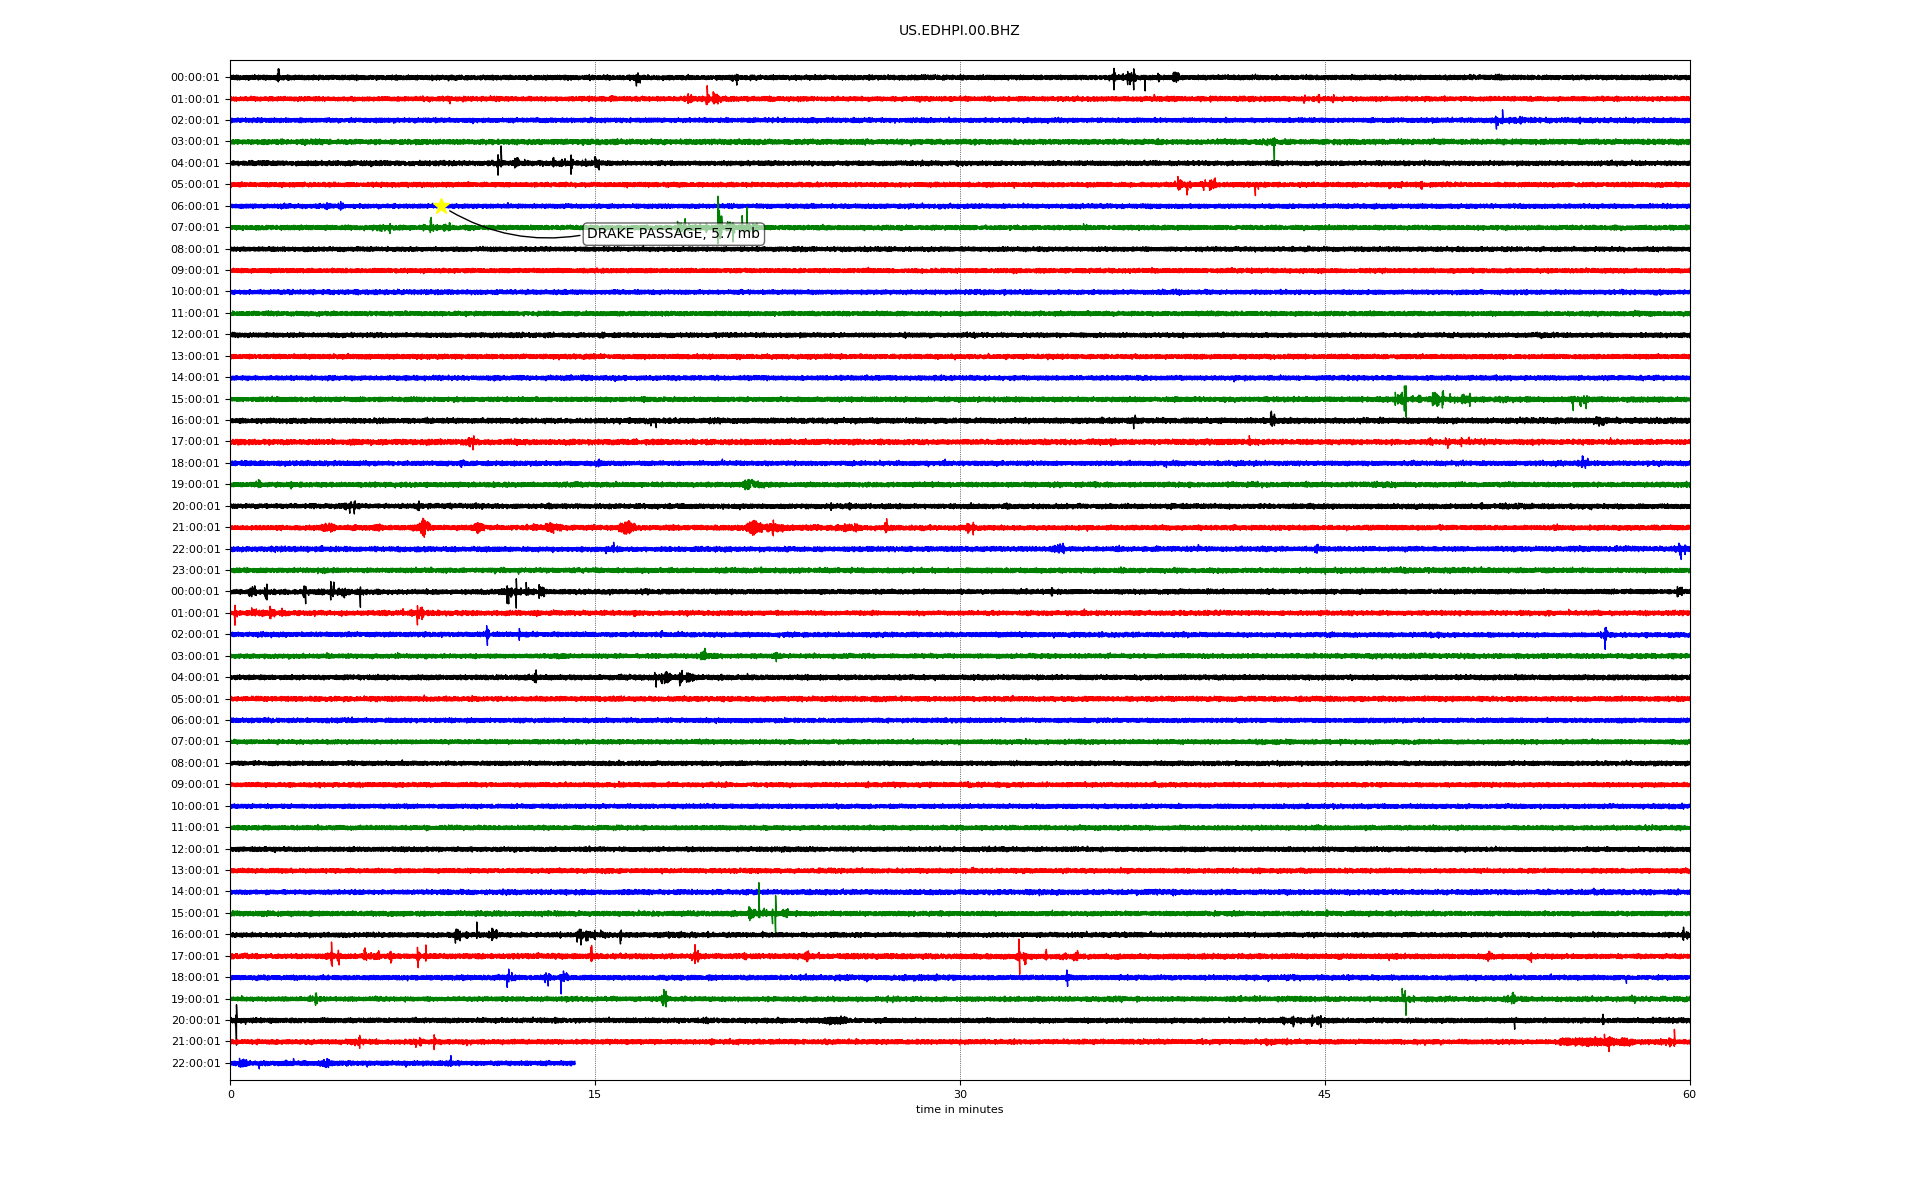
Task: Select the topmost 00:00:01 row label
Action: click(x=195, y=78)
